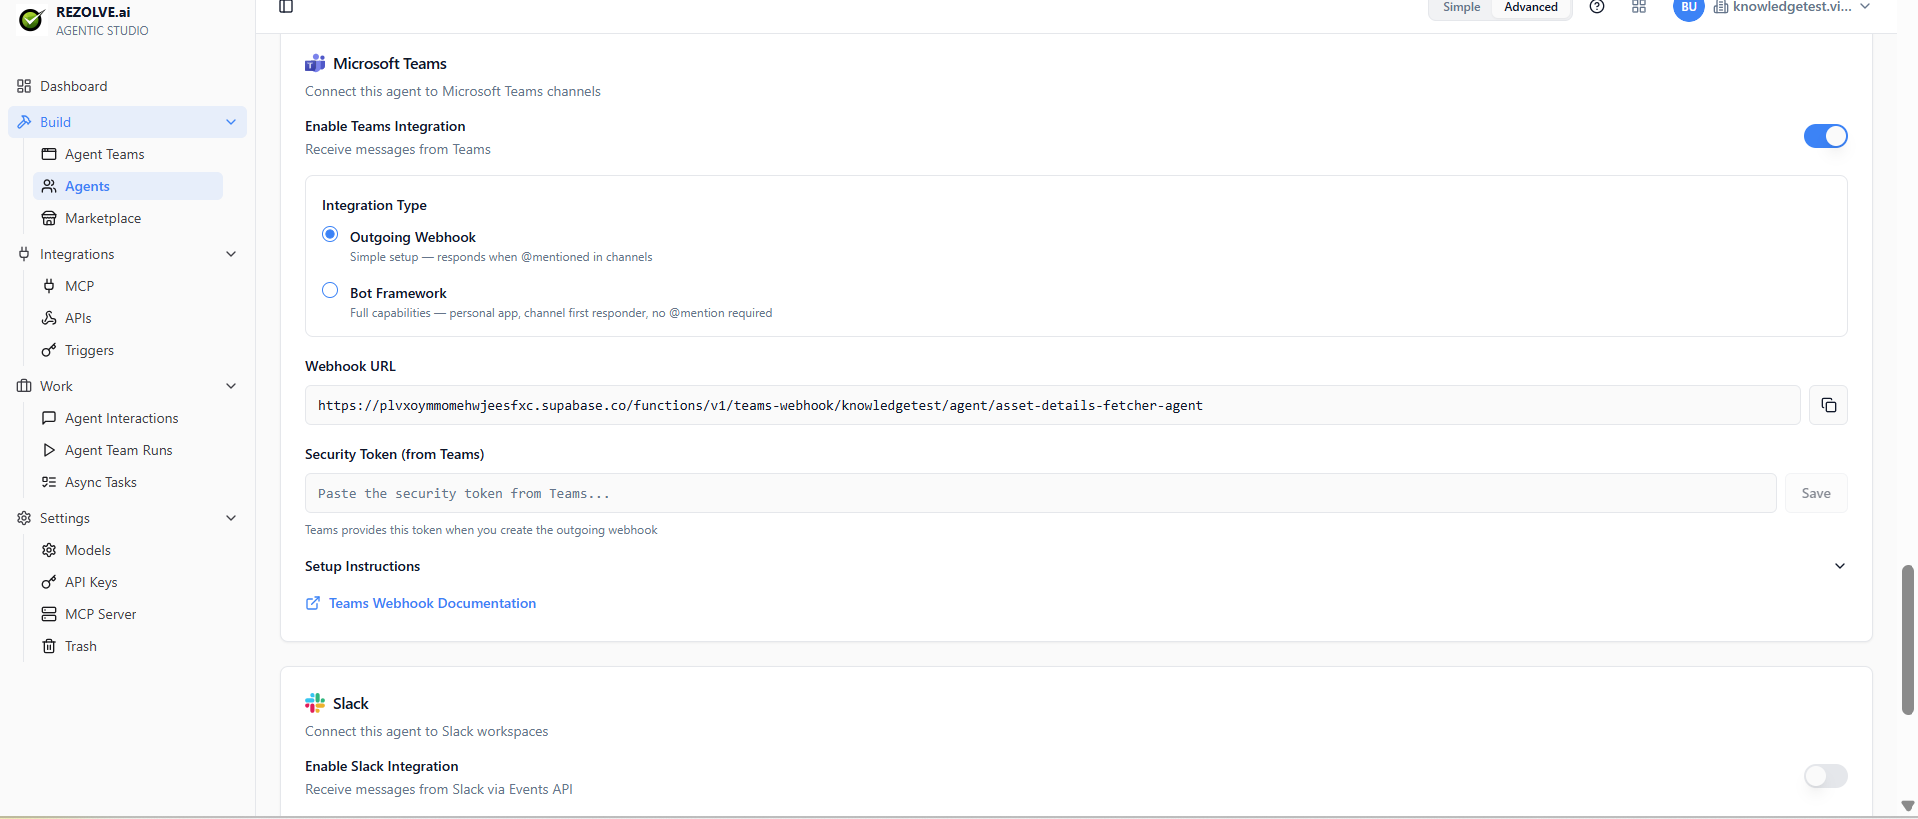This screenshot has height=819, width=1918.
Task: Collapse the Build section chevron
Action: [231, 122]
